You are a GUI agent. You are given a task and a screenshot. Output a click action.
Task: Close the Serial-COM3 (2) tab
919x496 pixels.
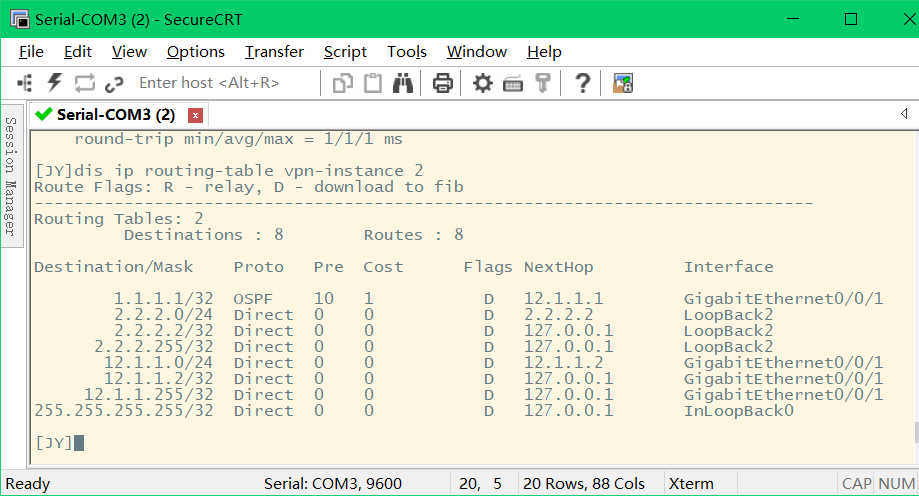click(195, 115)
